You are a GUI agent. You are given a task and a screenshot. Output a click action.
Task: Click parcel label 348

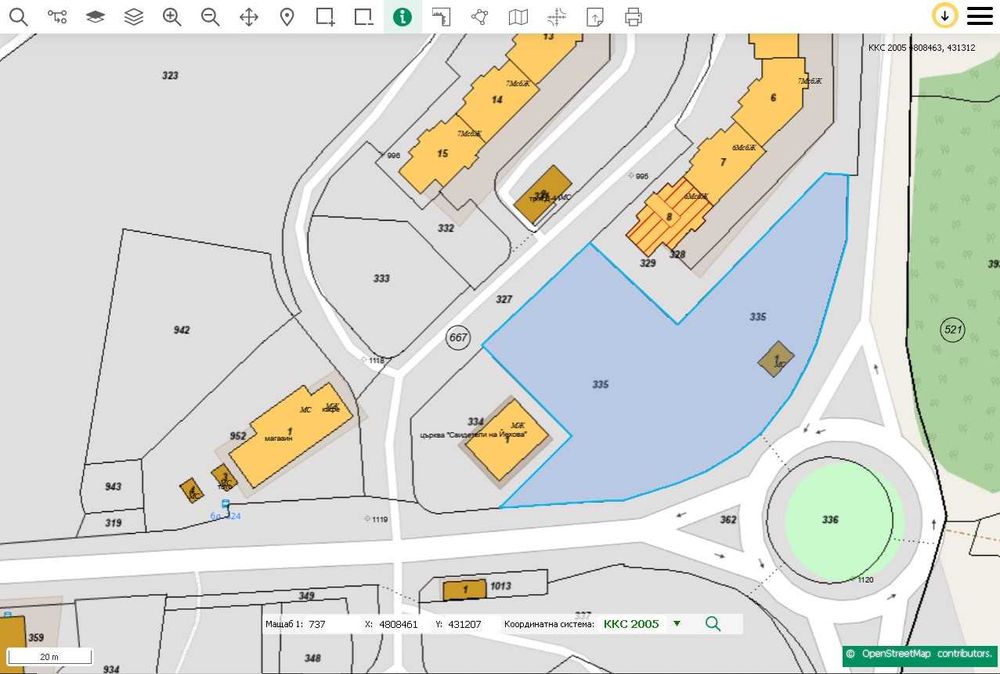(x=312, y=657)
